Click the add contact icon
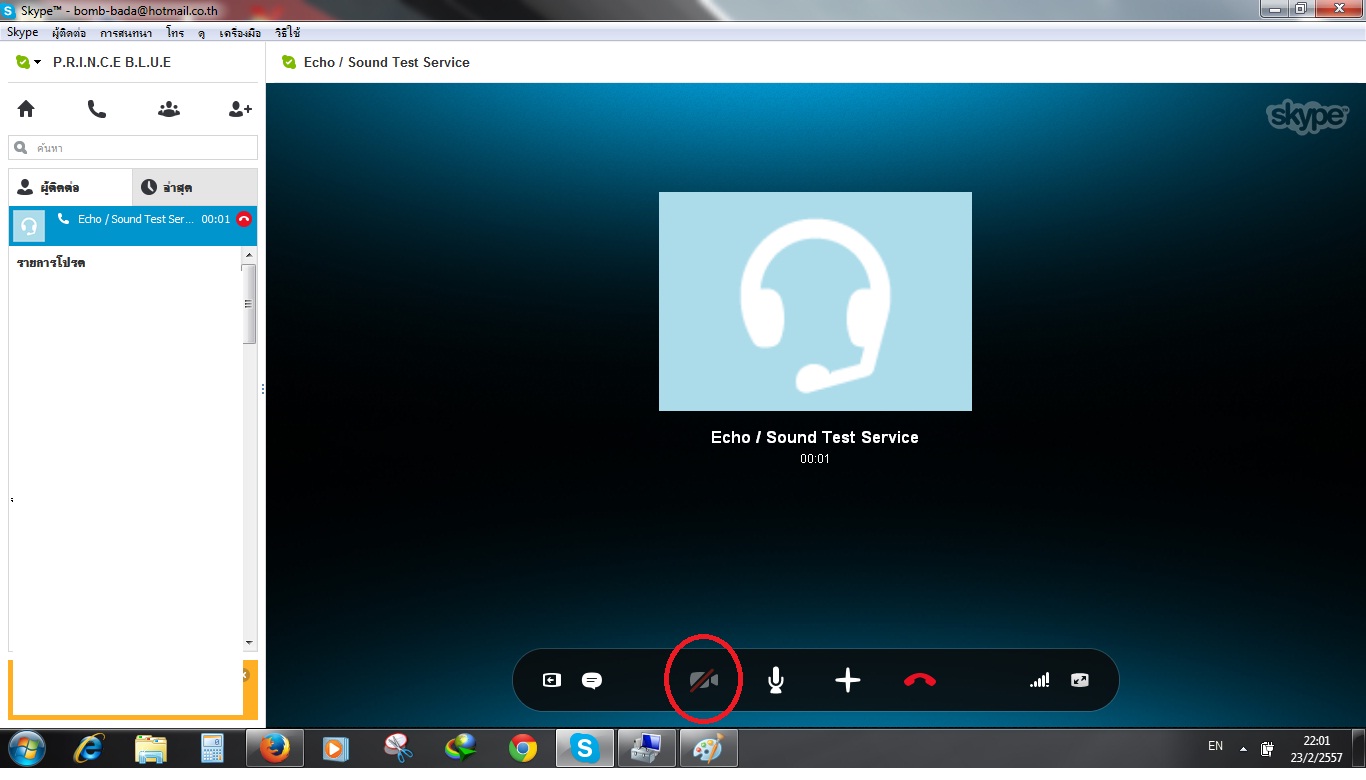This screenshot has width=1366, height=780. [240, 109]
